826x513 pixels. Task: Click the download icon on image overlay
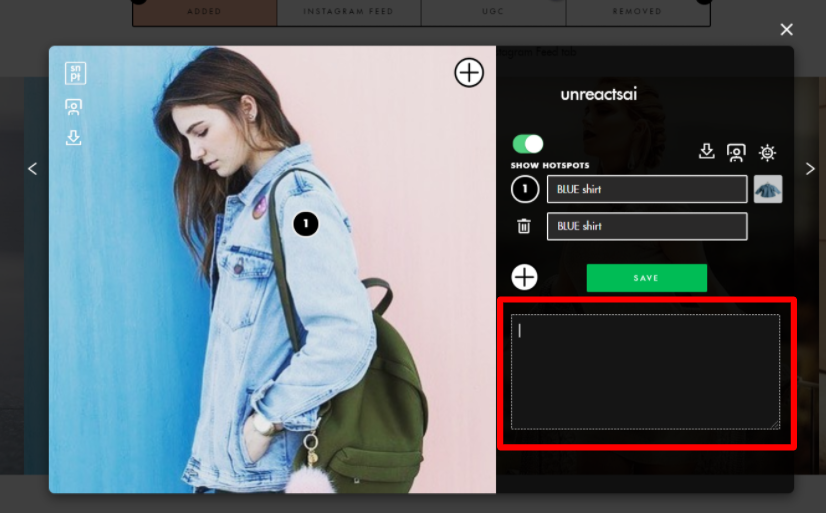(73, 137)
